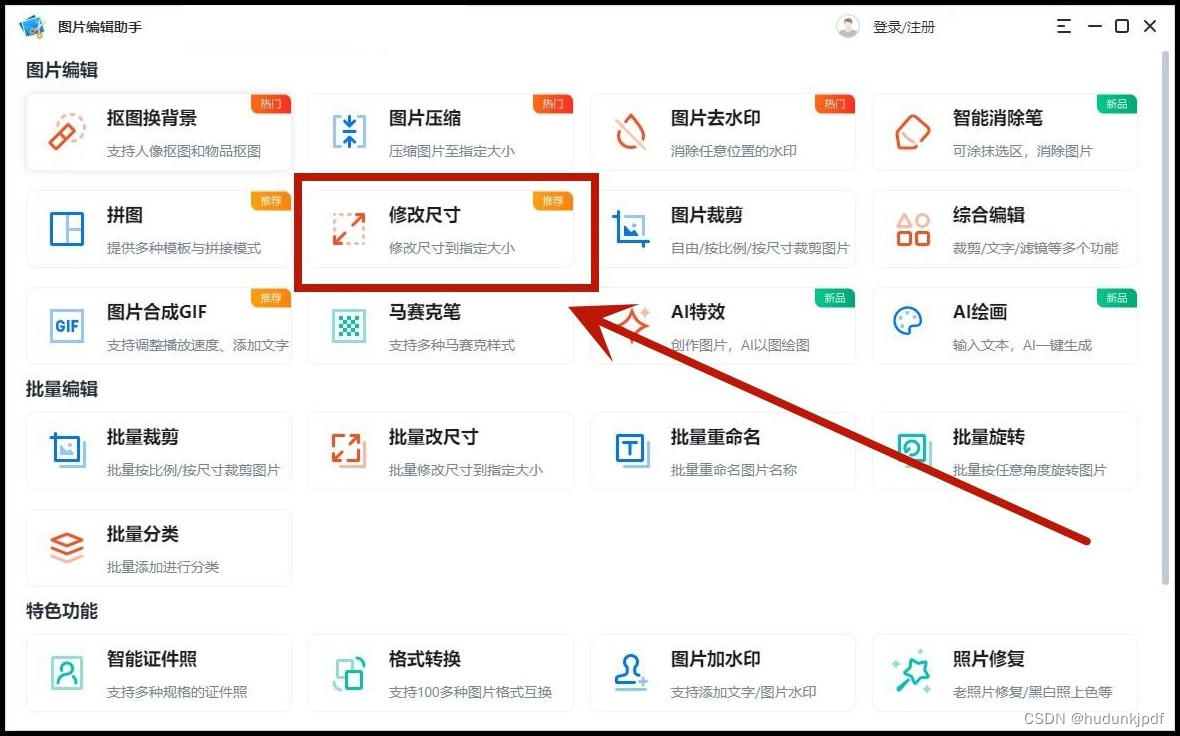The image size is (1180, 736).
Task: Click the vertical scrollbar on the right
Action: pyautogui.click(x=1165, y=320)
